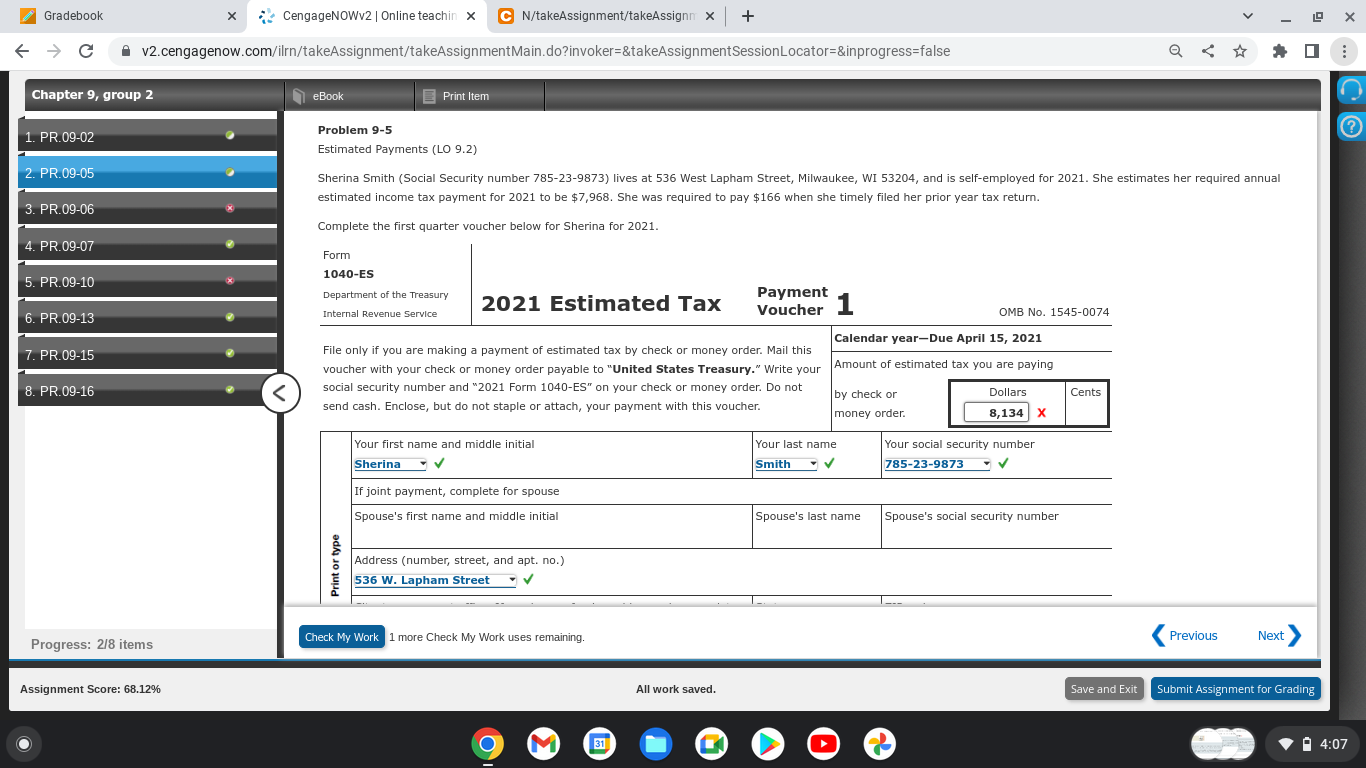The width and height of the screenshot is (1366, 768).
Task: Switch to the Gradebook tab
Action: (126, 16)
